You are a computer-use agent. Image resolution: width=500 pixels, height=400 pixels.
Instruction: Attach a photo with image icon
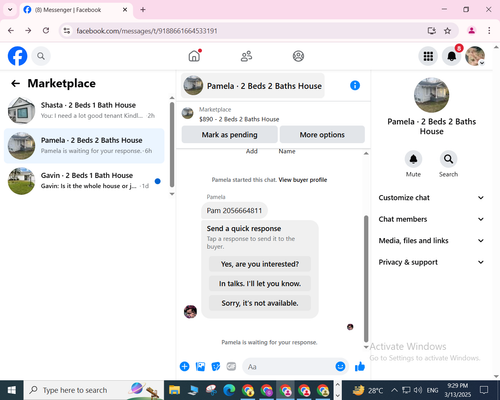(x=200, y=367)
